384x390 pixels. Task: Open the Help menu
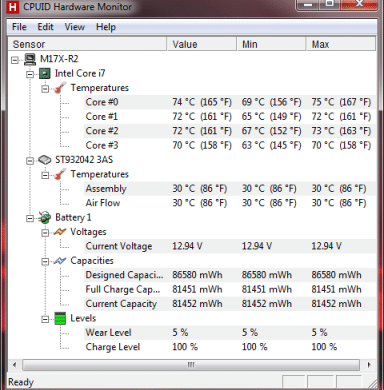tap(106, 27)
